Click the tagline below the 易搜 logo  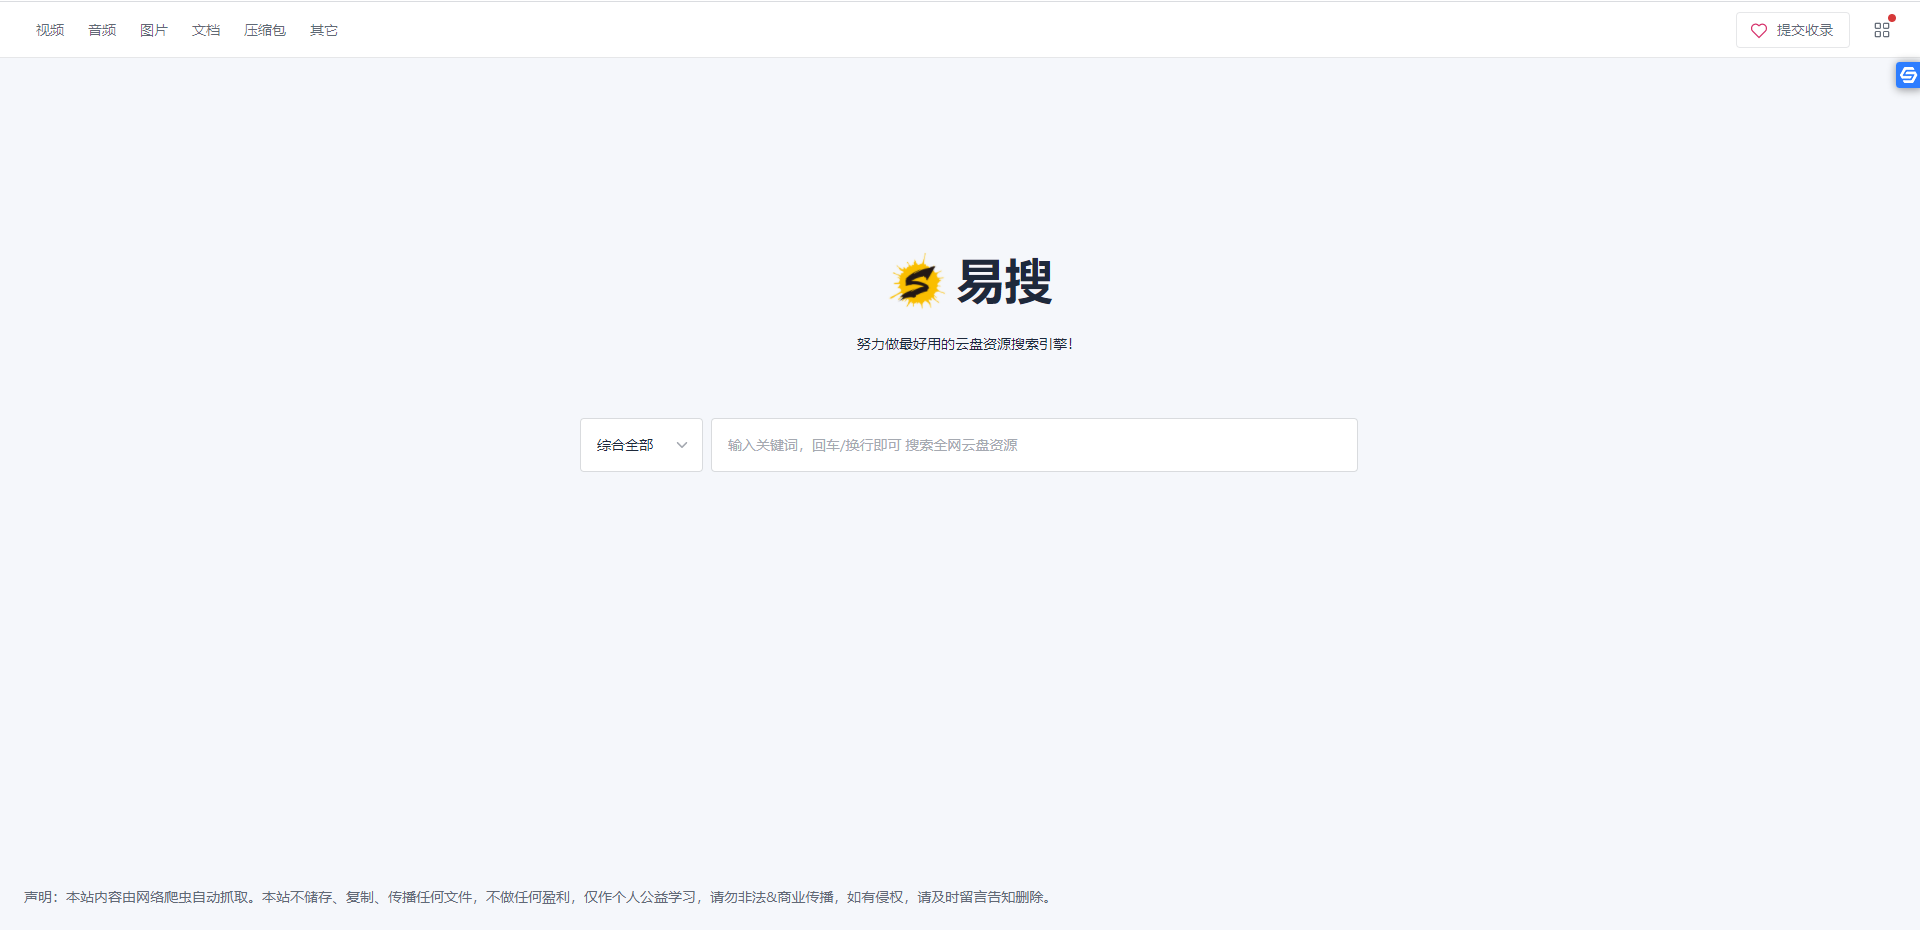(x=963, y=343)
